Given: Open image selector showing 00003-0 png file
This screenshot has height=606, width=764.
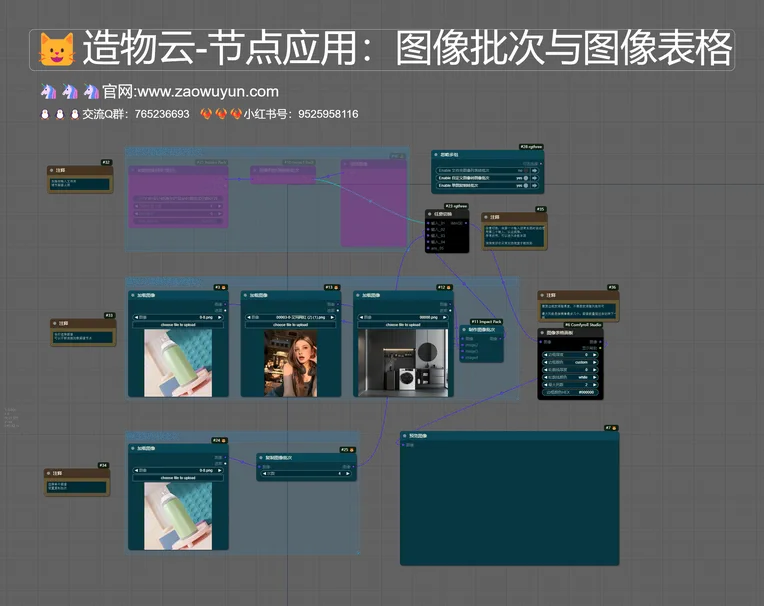Looking at the screenshot, I should pos(290,317).
